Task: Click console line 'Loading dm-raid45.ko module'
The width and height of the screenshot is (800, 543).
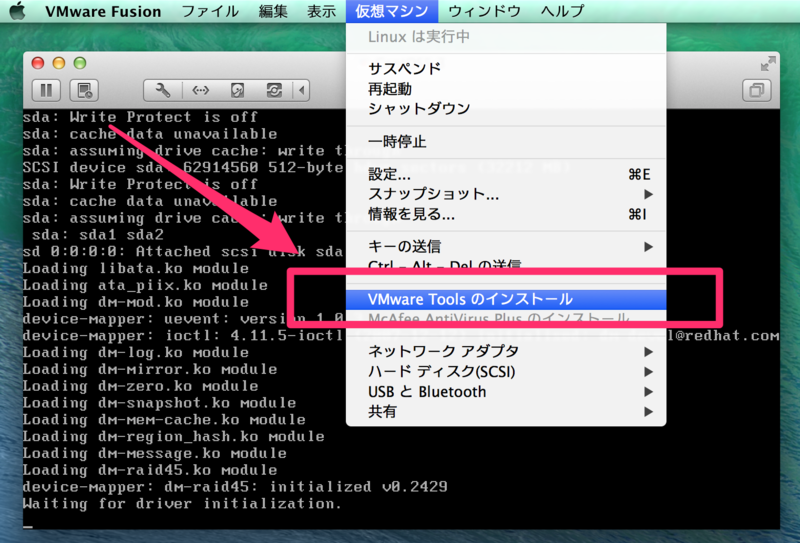Action: click(x=150, y=470)
